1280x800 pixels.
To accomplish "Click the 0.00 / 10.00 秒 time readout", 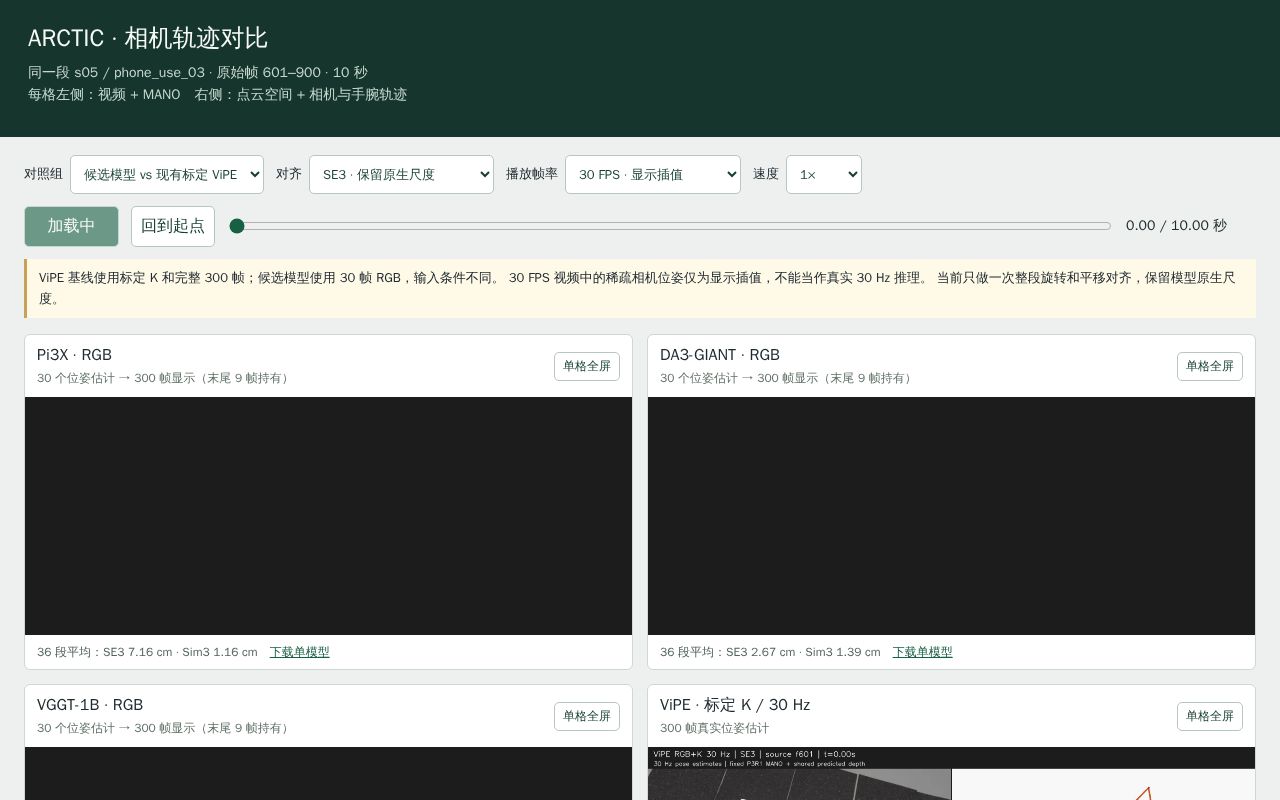I will pyautogui.click(x=1176, y=225).
